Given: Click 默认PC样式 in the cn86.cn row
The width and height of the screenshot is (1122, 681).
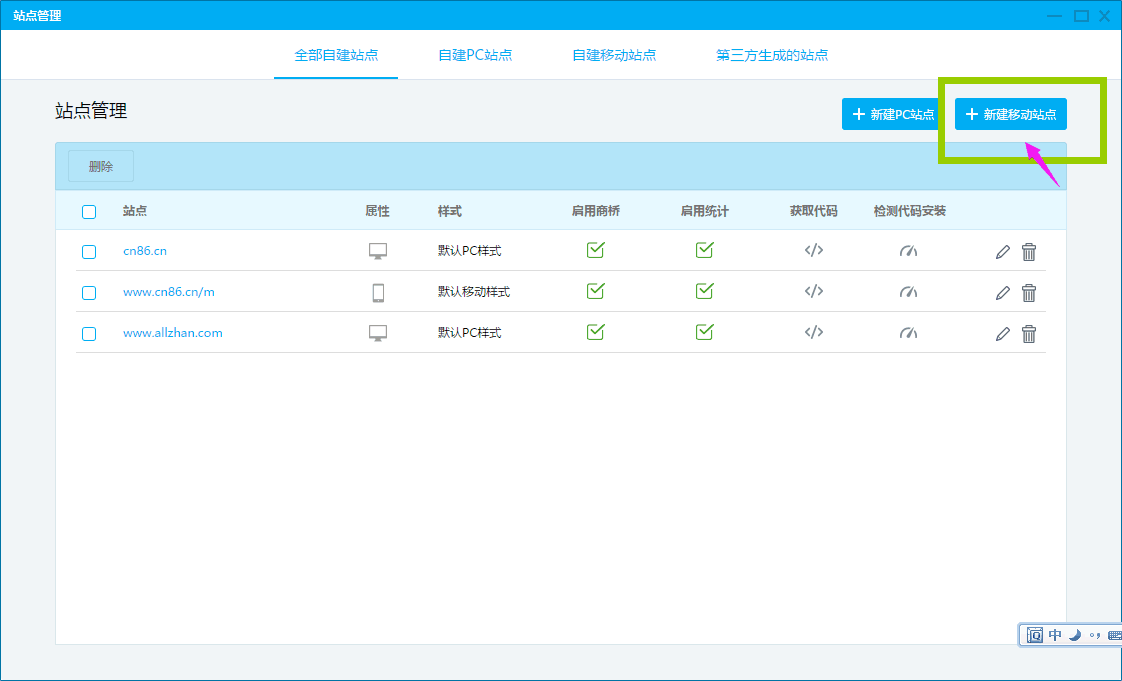Looking at the screenshot, I should tap(469, 251).
